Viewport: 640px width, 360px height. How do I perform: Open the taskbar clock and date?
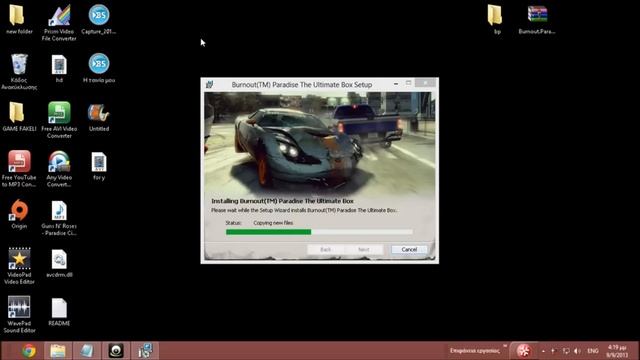617,351
